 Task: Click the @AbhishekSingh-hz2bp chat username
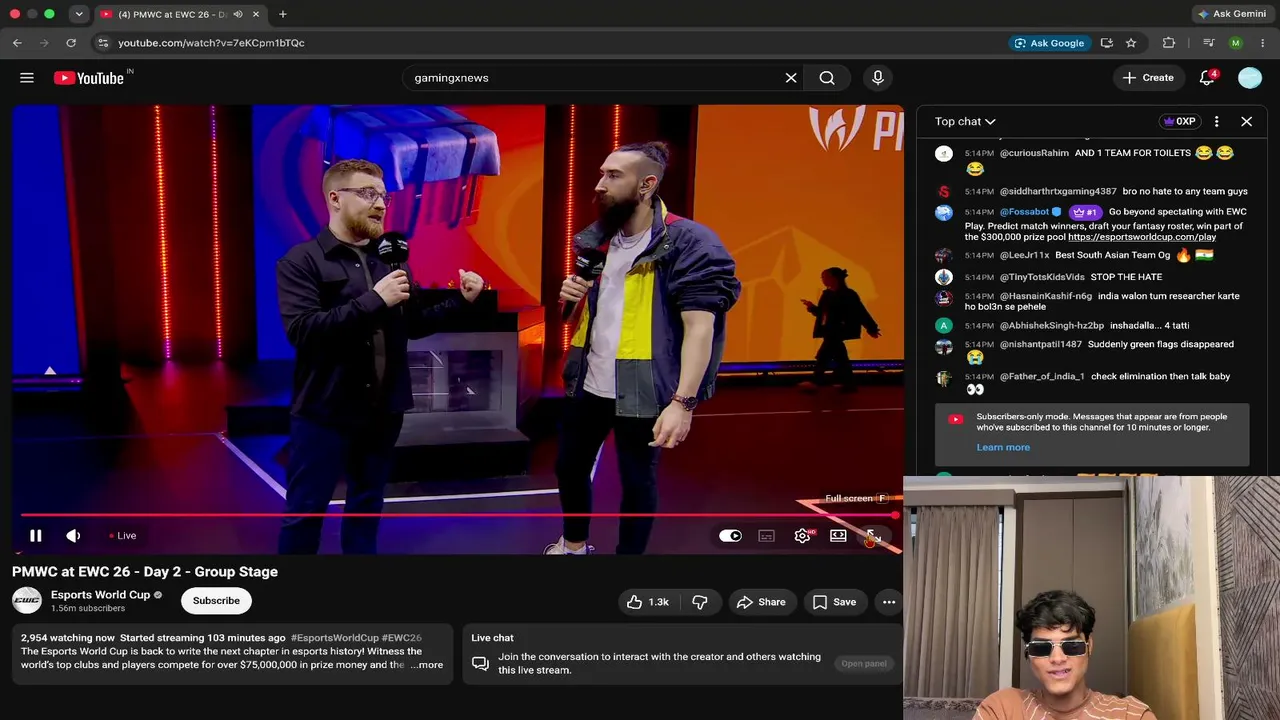[1052, 325]
